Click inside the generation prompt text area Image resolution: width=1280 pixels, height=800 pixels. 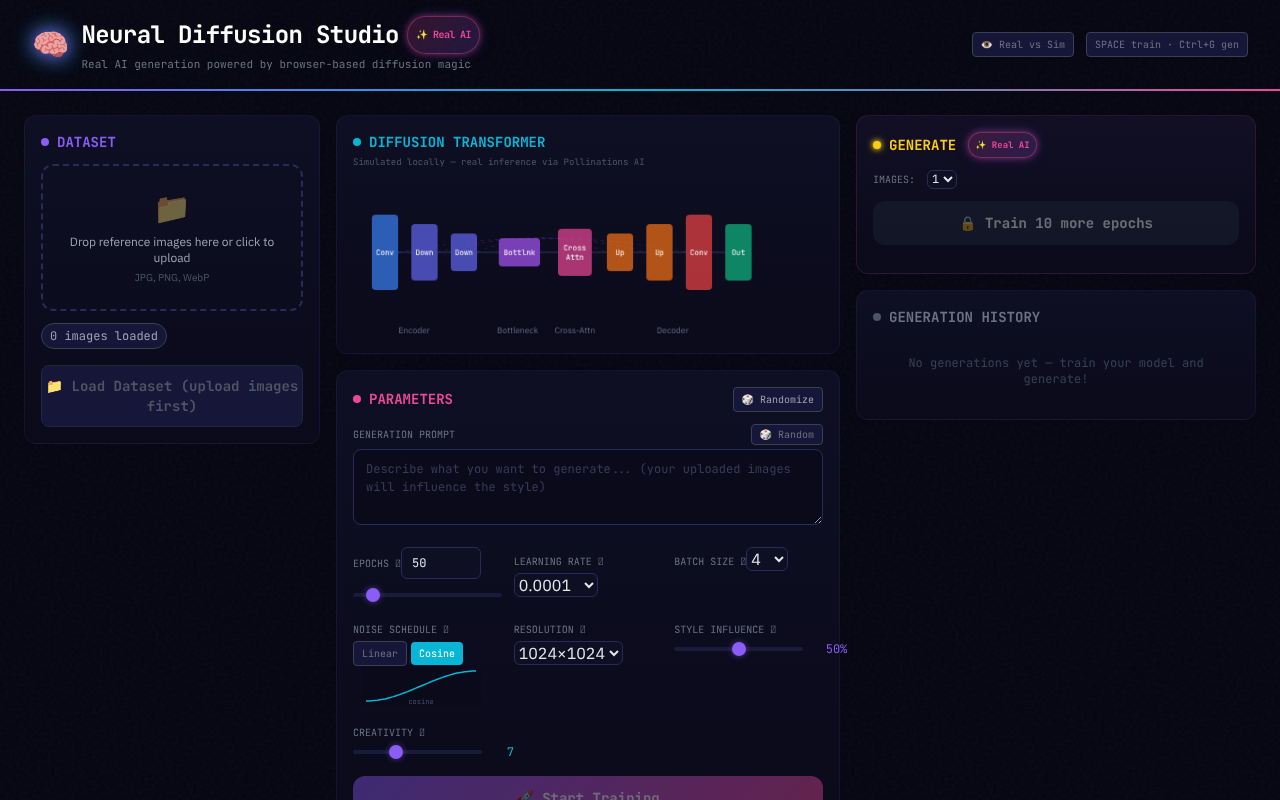(587, 487)
